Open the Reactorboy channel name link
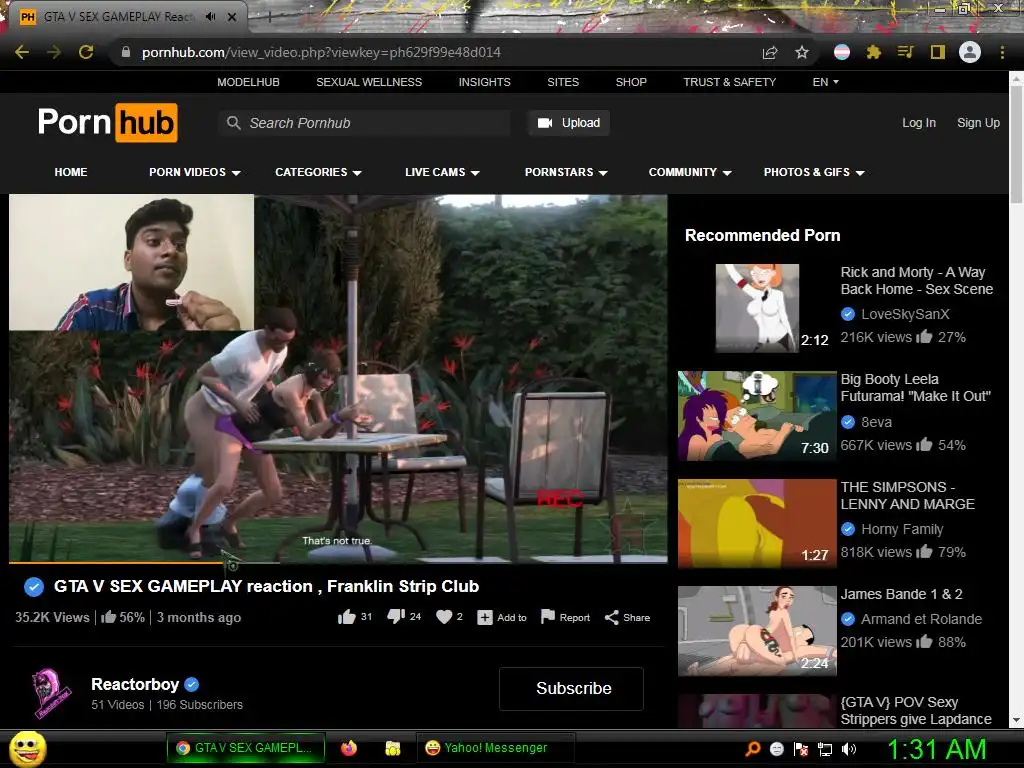Screen dimensions: 1024x768 tap(135, 684)
